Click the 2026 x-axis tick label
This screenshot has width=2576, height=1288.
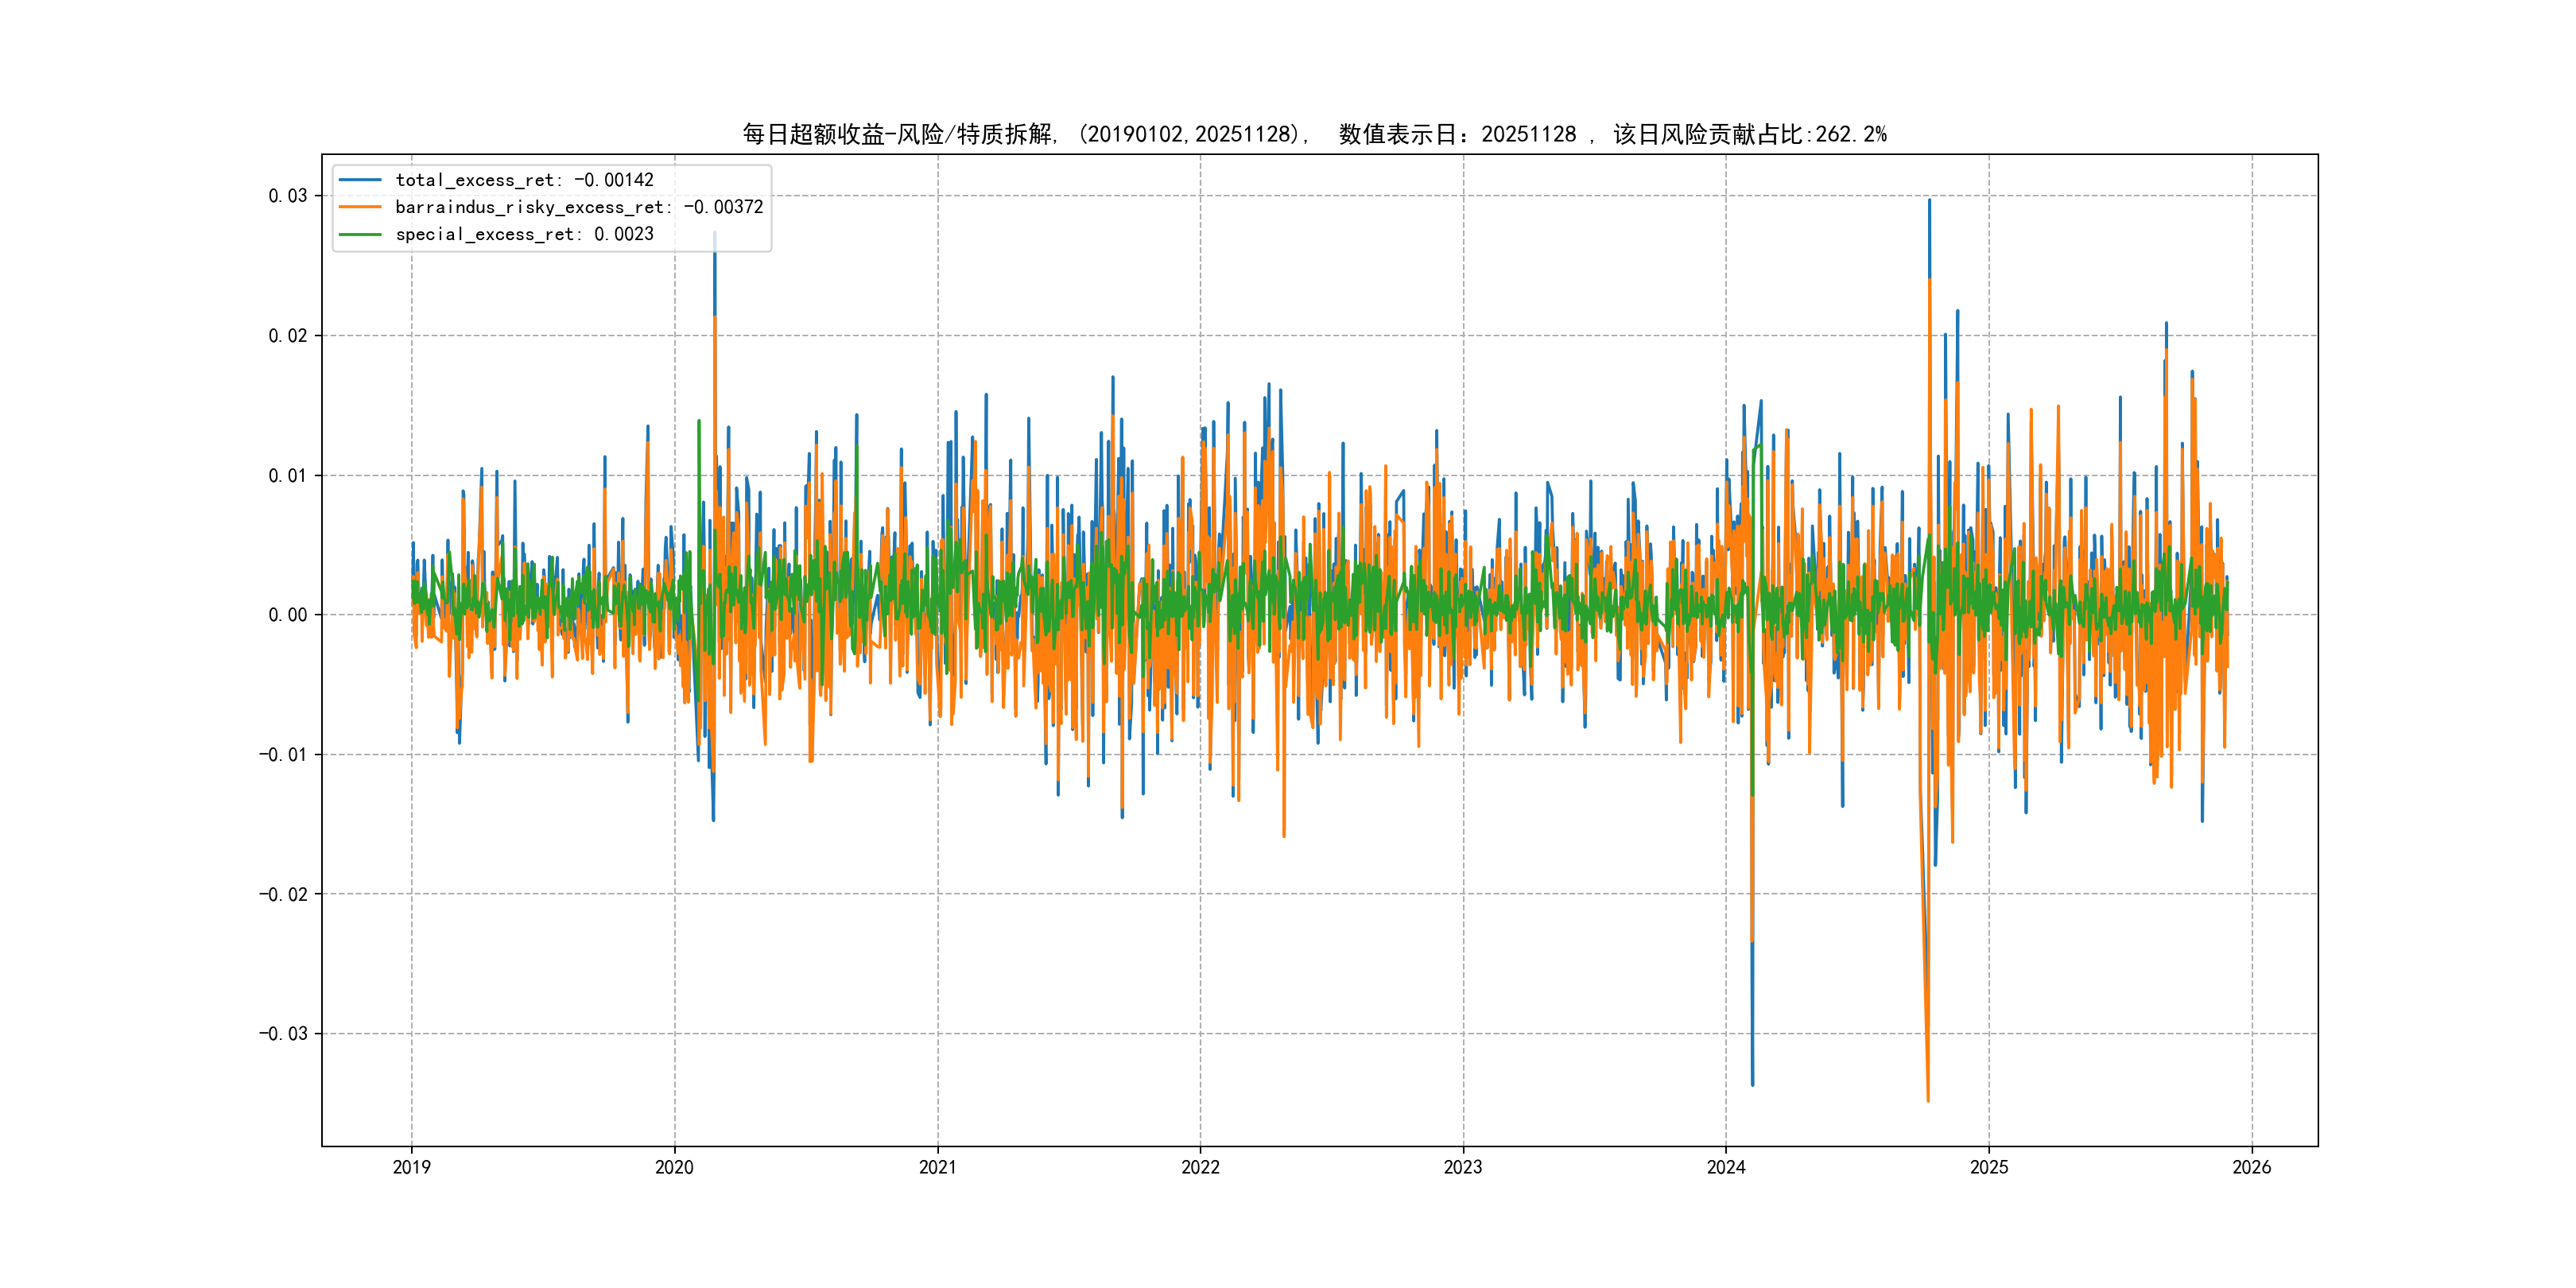2252,1167
